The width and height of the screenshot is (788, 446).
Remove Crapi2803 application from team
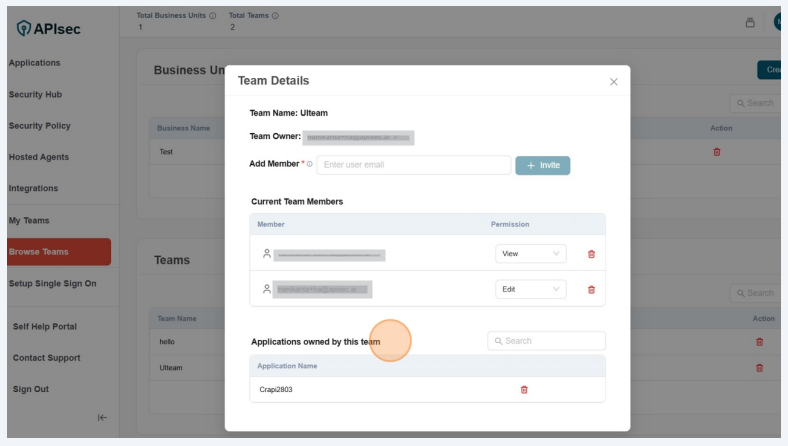[x=524, y=389]
